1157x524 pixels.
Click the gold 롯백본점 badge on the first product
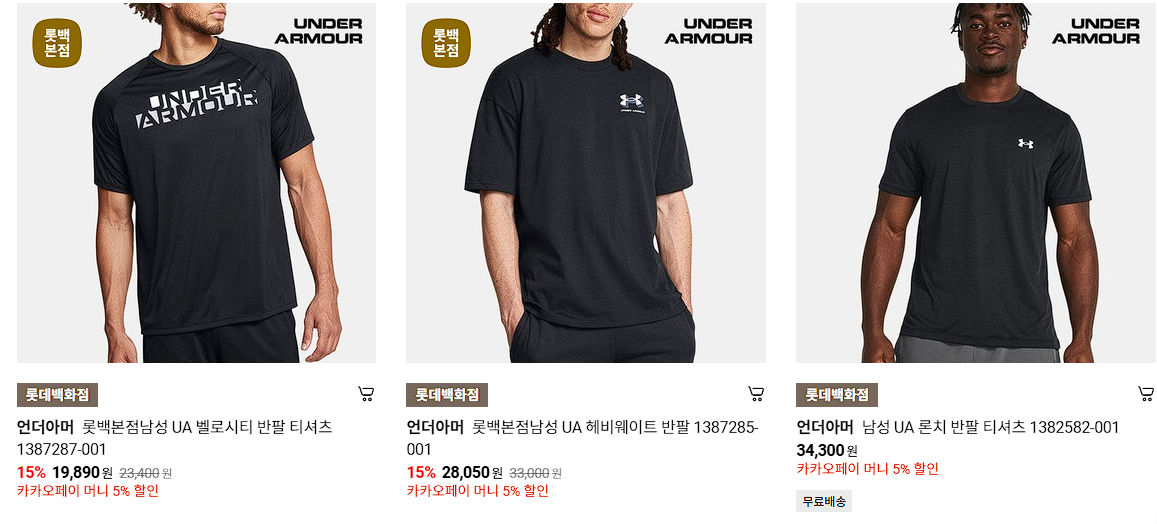tap(57, 43)
